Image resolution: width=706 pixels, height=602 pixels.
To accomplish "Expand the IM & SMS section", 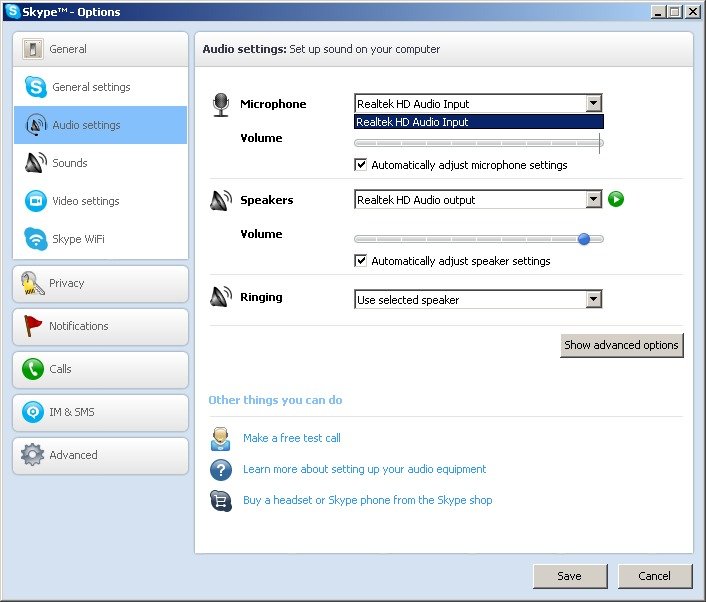I will 101,412.
